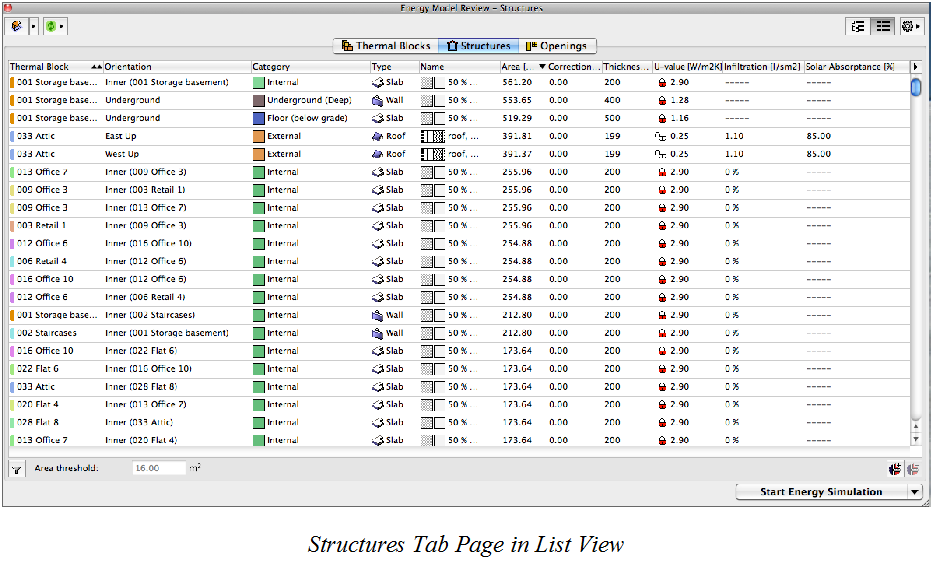The height and width of the screenshot is (562, 933).
Task: Sort by U-value column header
Action: [687, 67]
